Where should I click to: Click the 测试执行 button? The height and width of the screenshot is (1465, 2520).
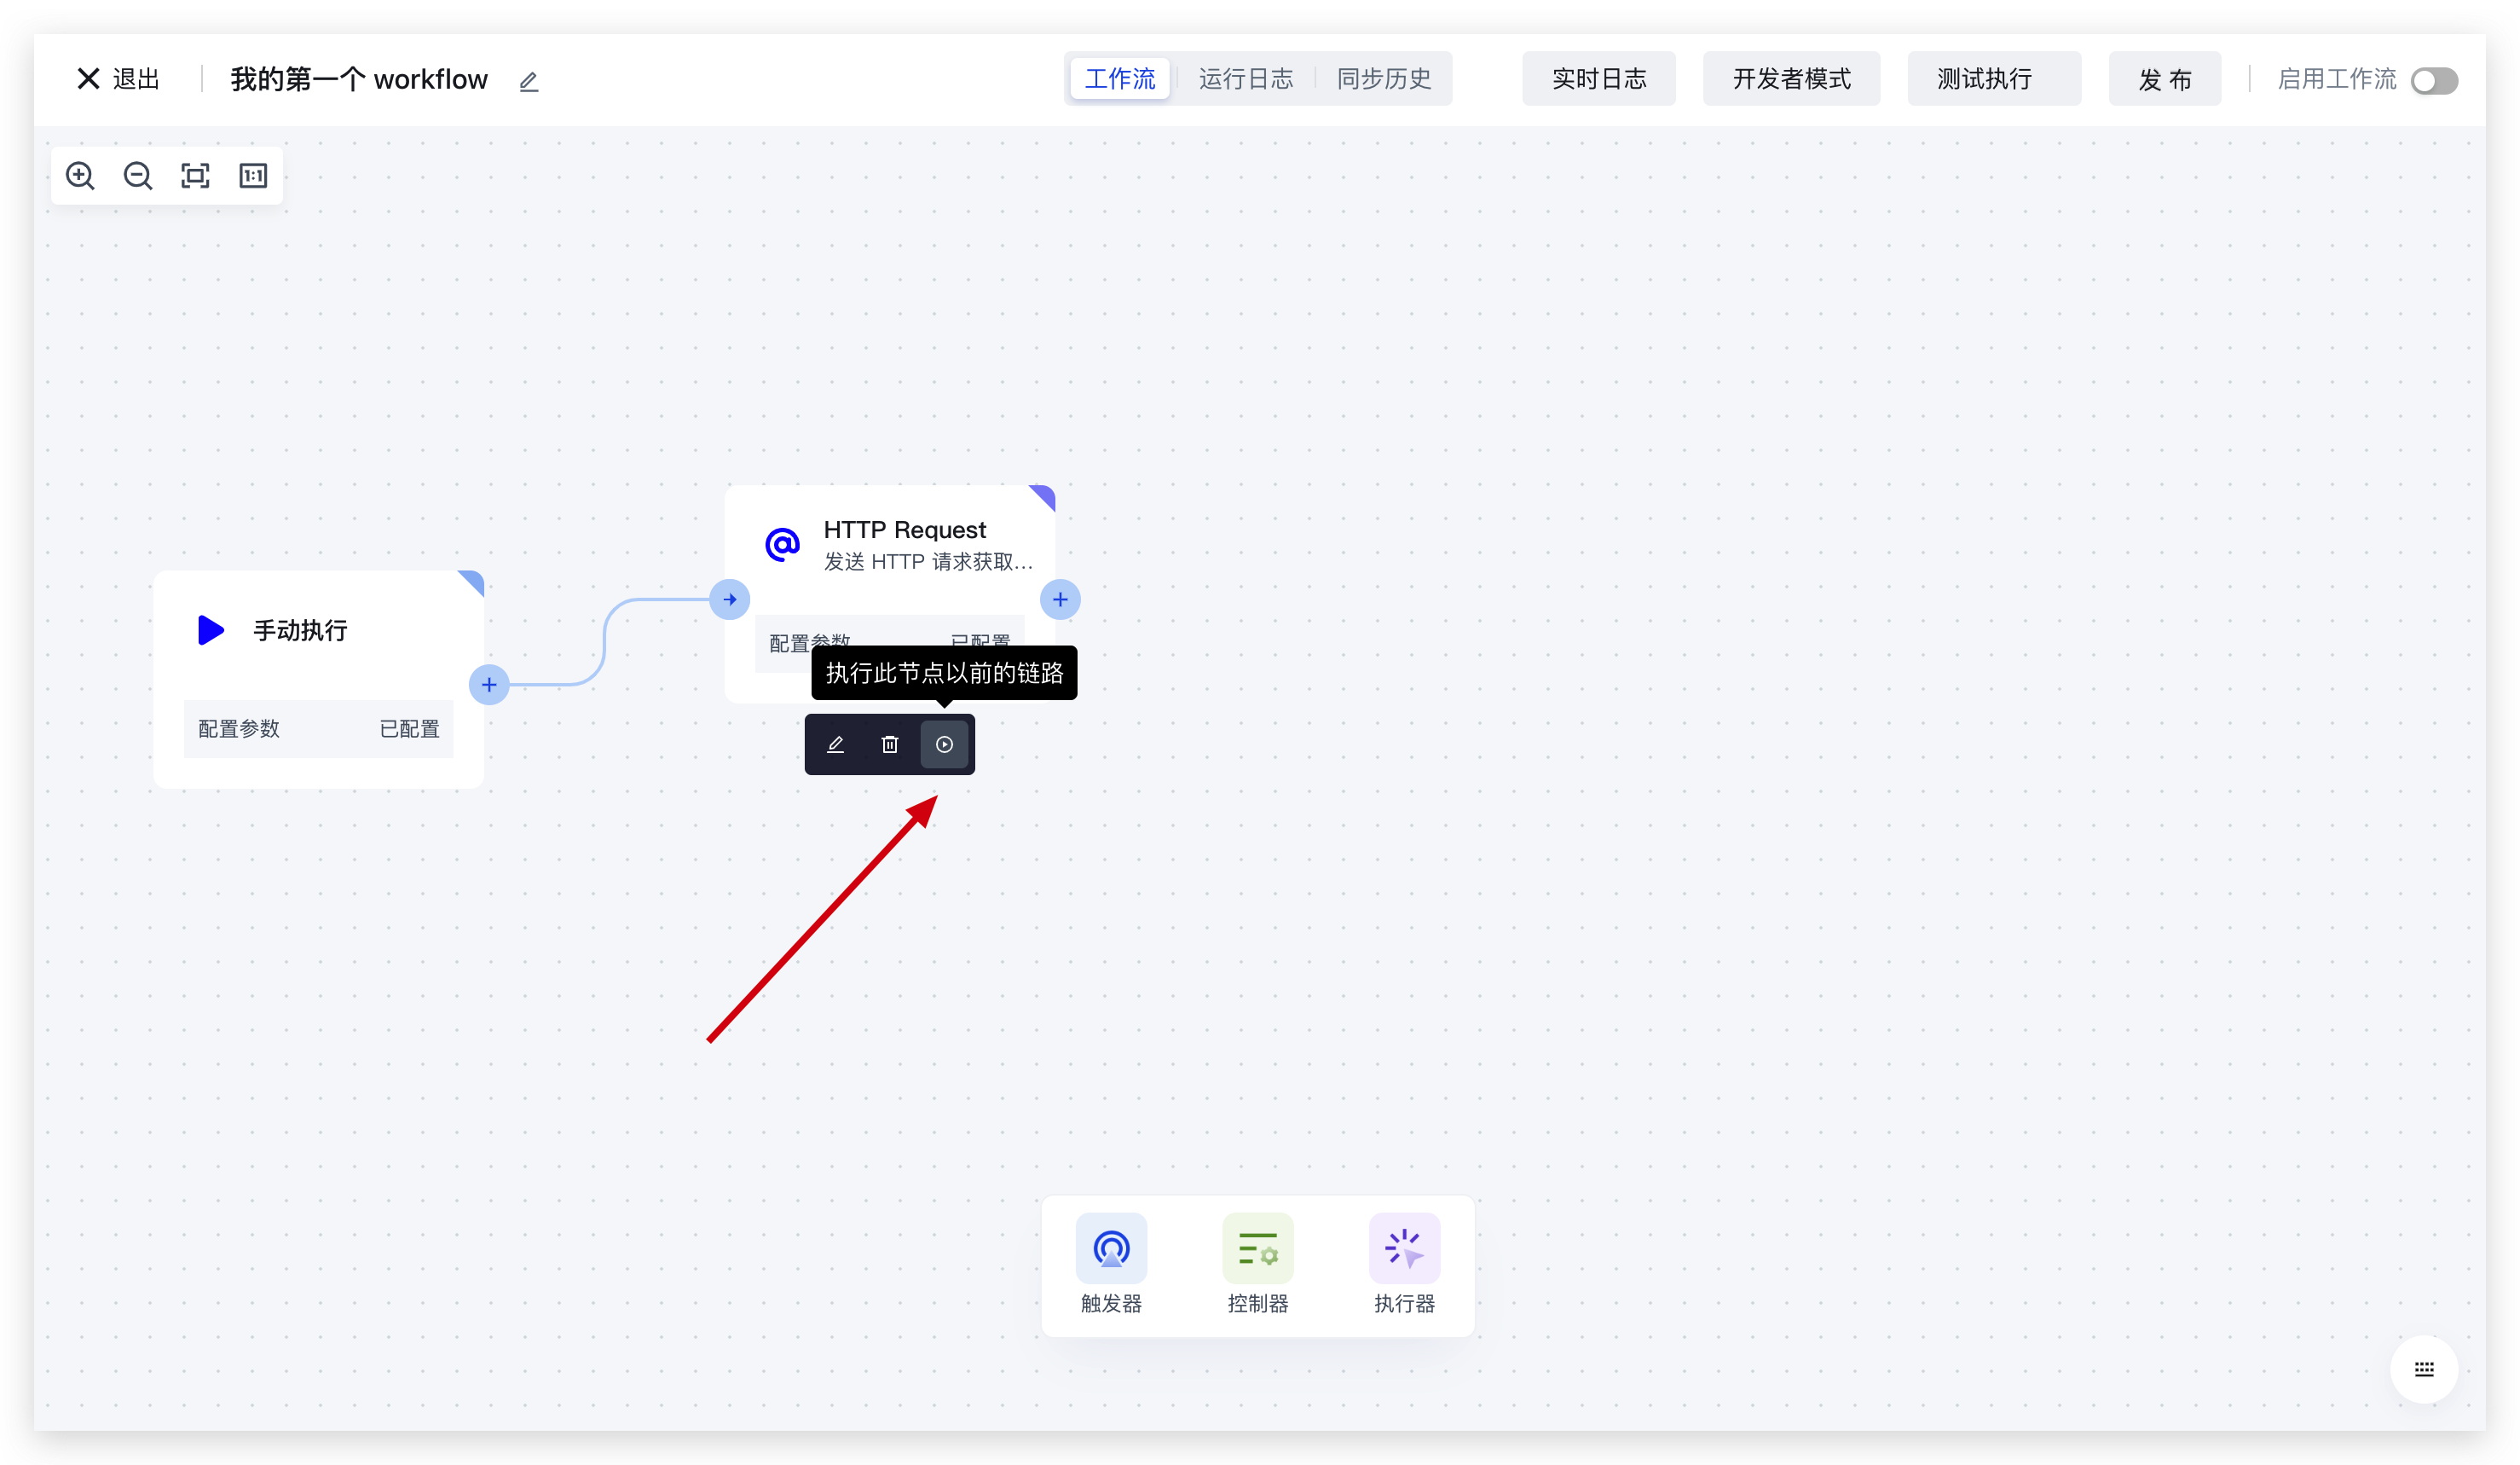click(x=1993, y=79)
